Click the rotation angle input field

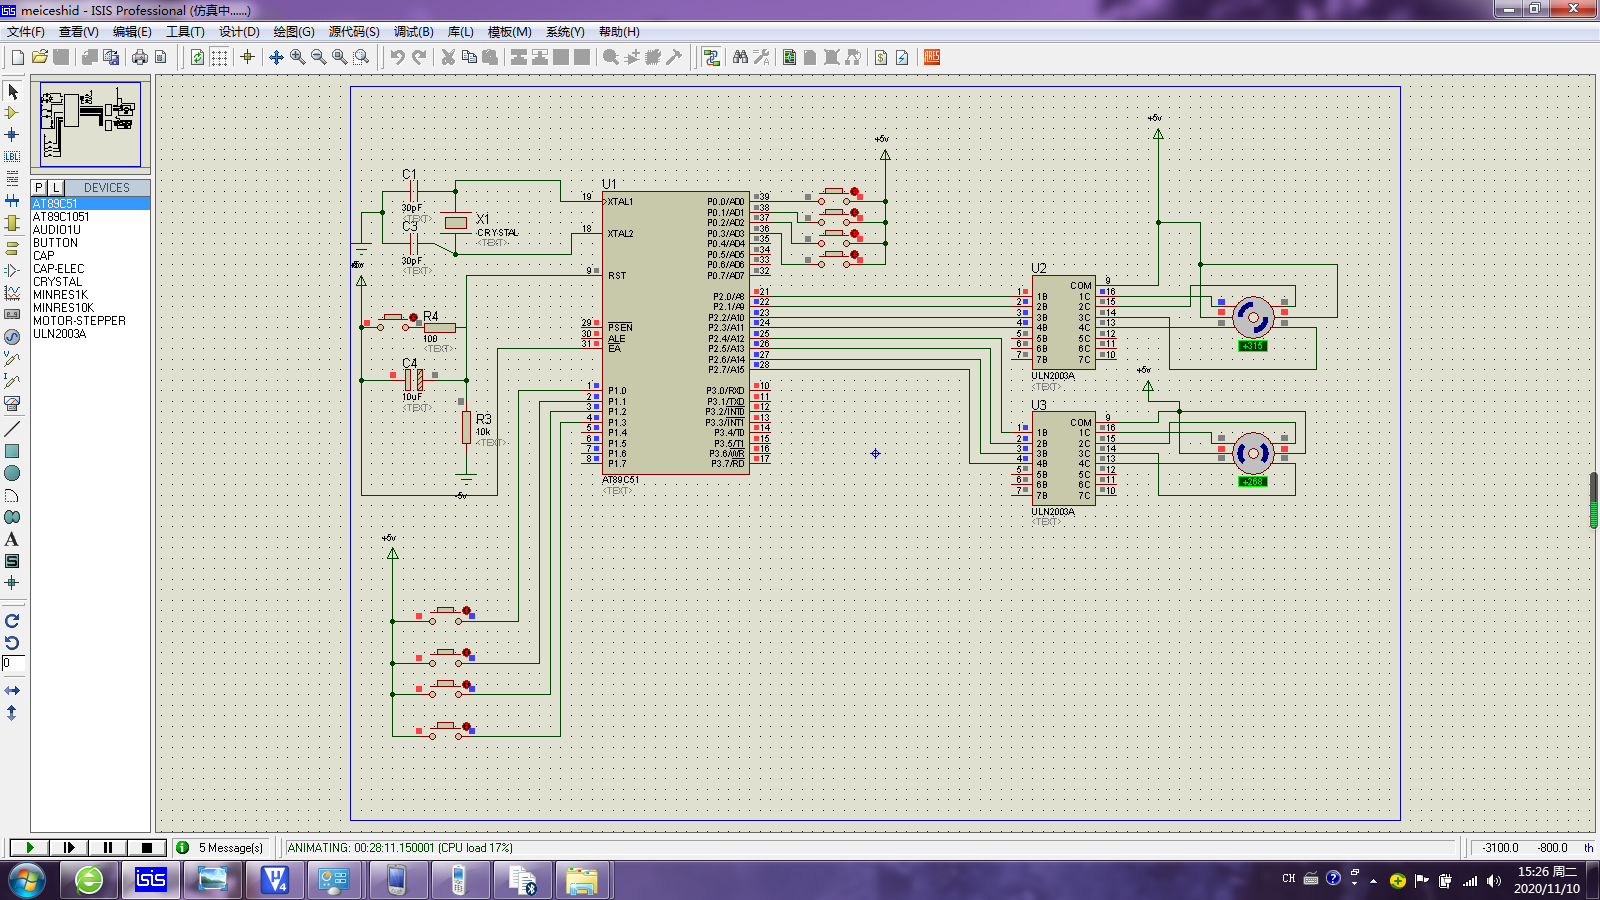coord(13,663)
